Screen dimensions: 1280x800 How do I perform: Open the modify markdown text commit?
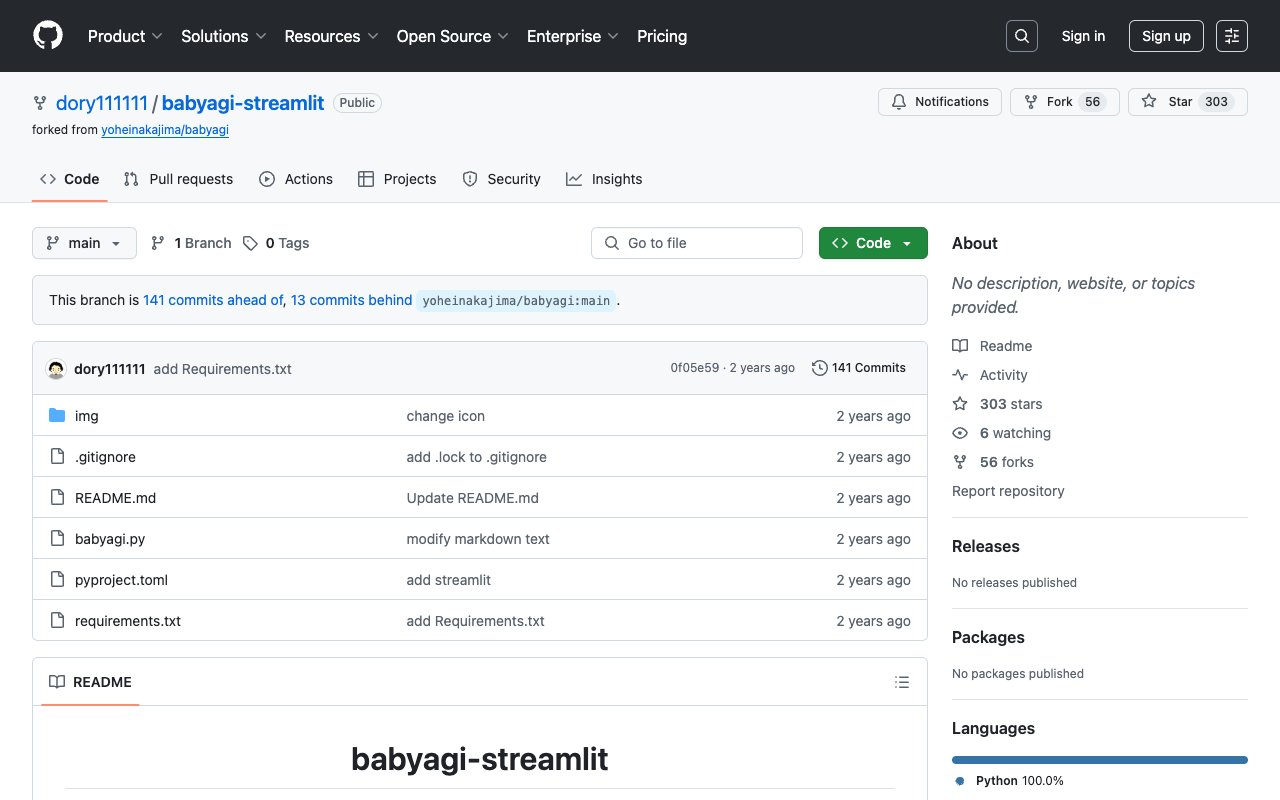pos(478,539)
